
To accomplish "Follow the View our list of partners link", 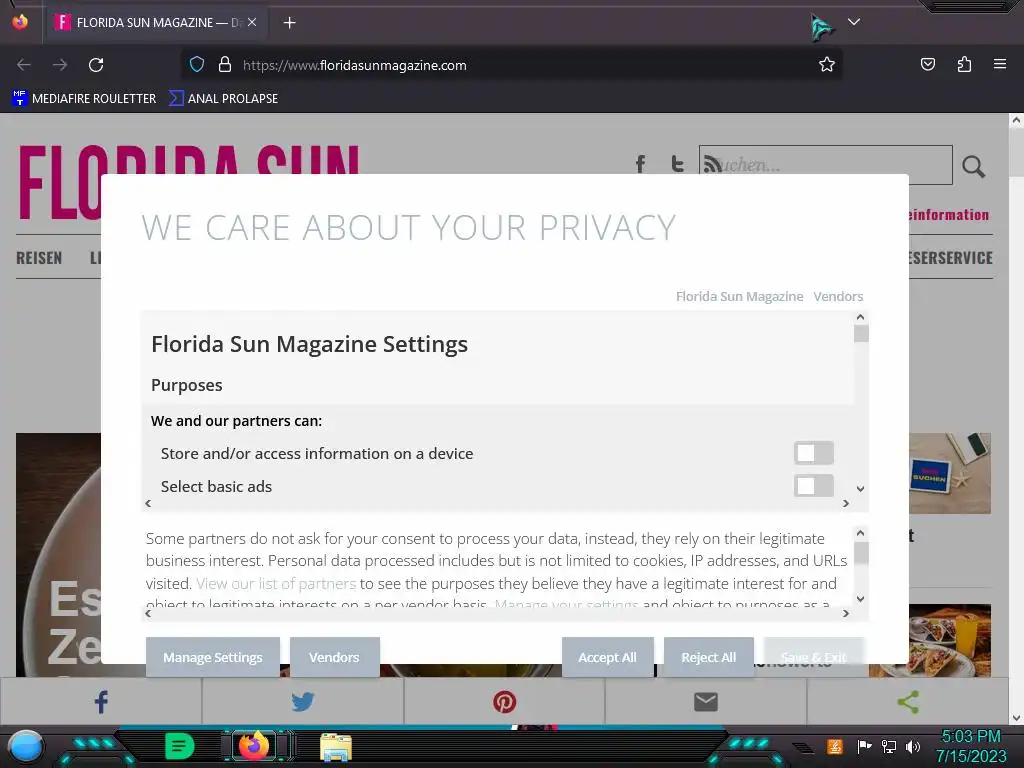I will pyautogui.click(x=276, y=583).
